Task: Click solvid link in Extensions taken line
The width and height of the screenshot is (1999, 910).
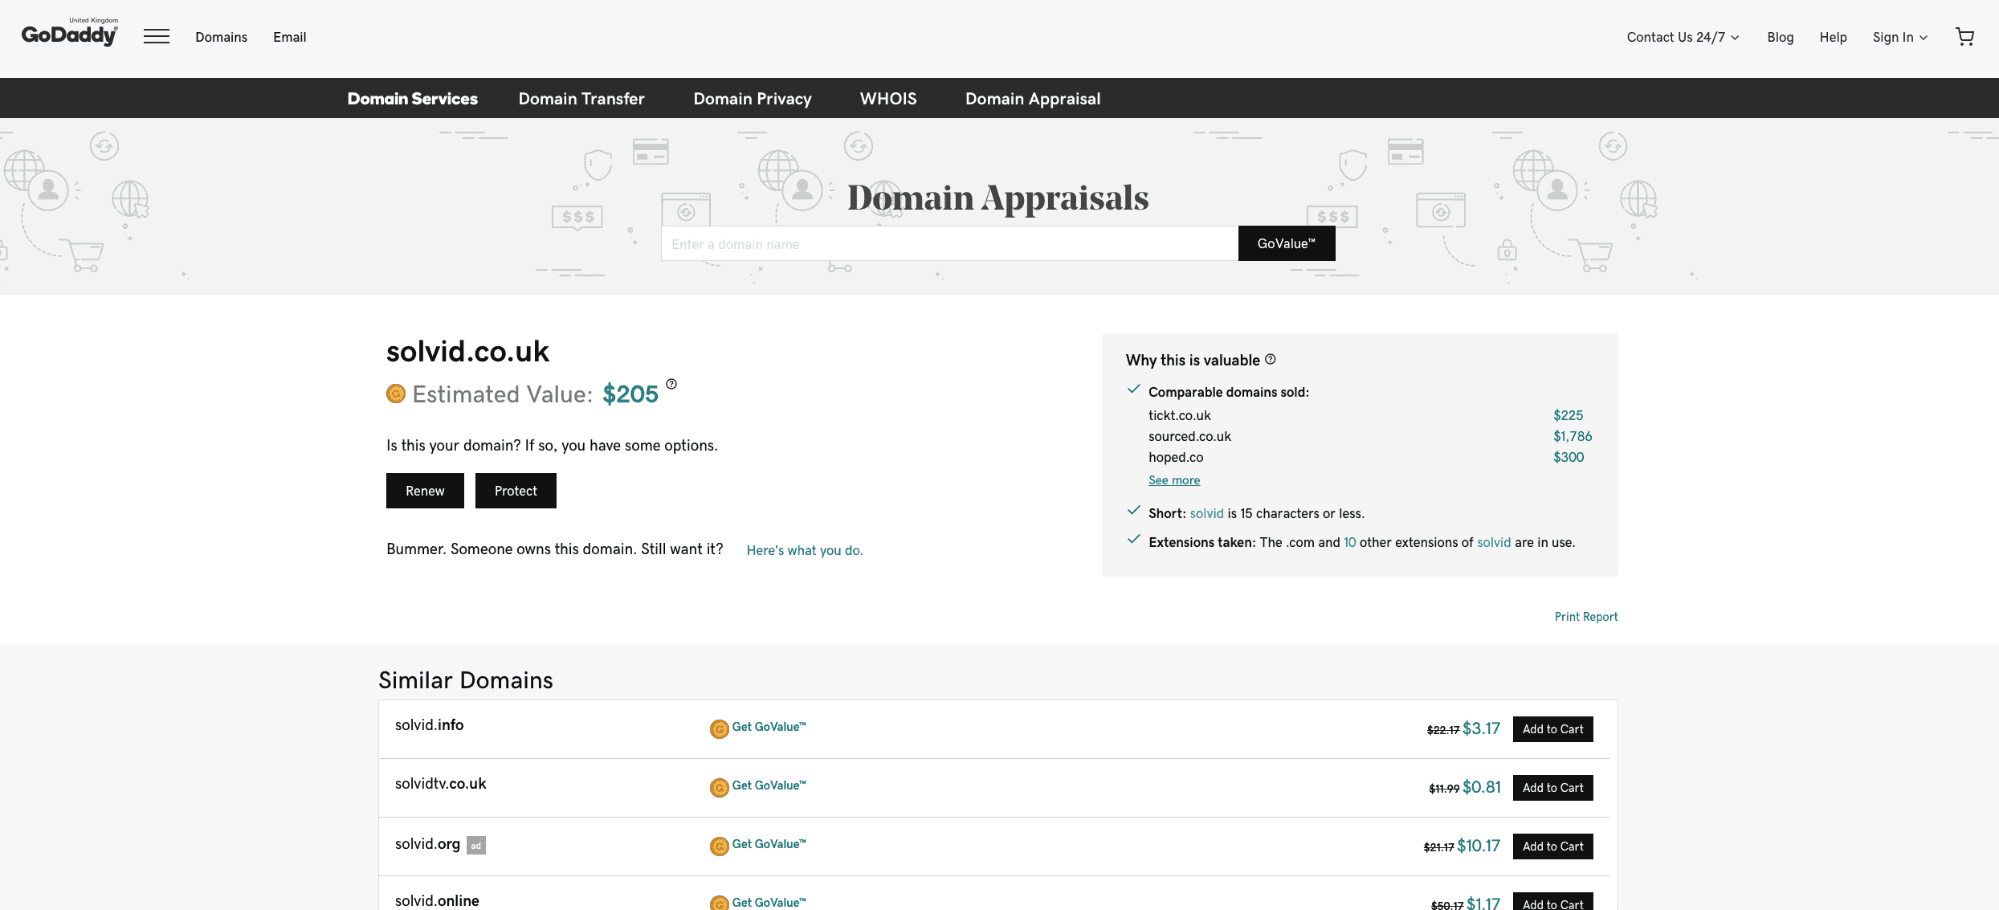Action: click(x=1493, y=542)
